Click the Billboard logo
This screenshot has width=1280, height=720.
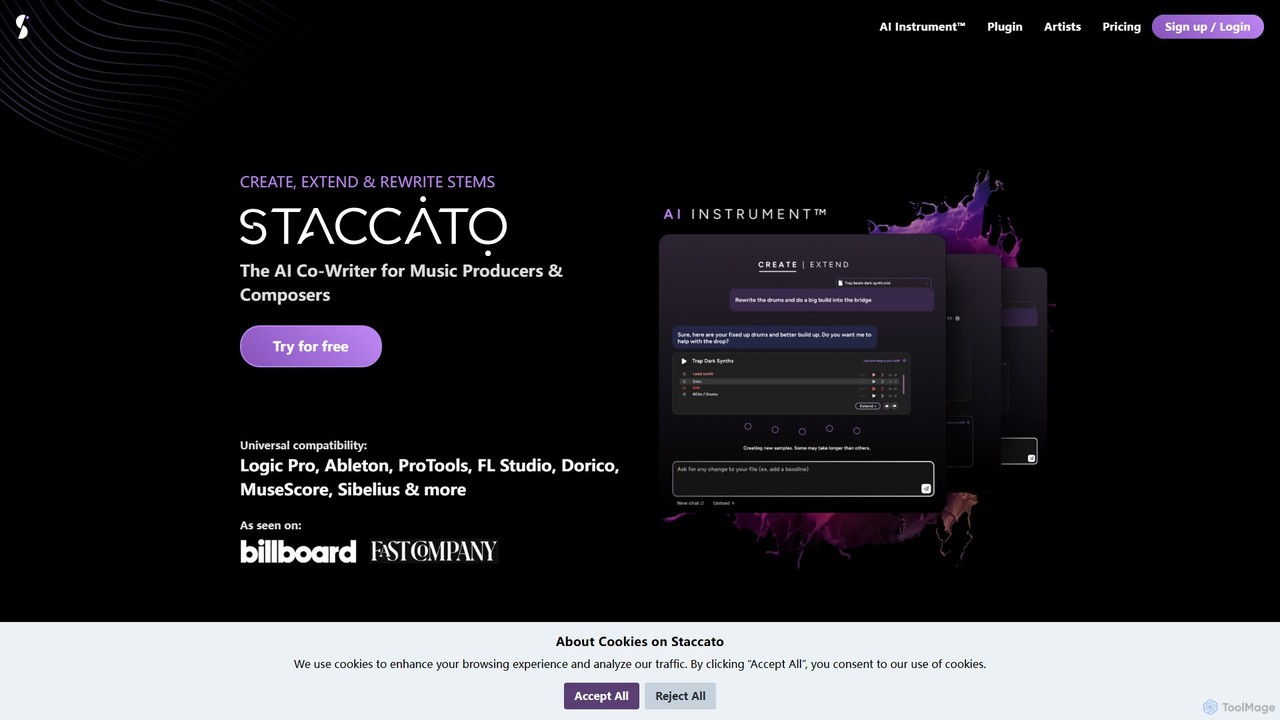pos(298,551)
